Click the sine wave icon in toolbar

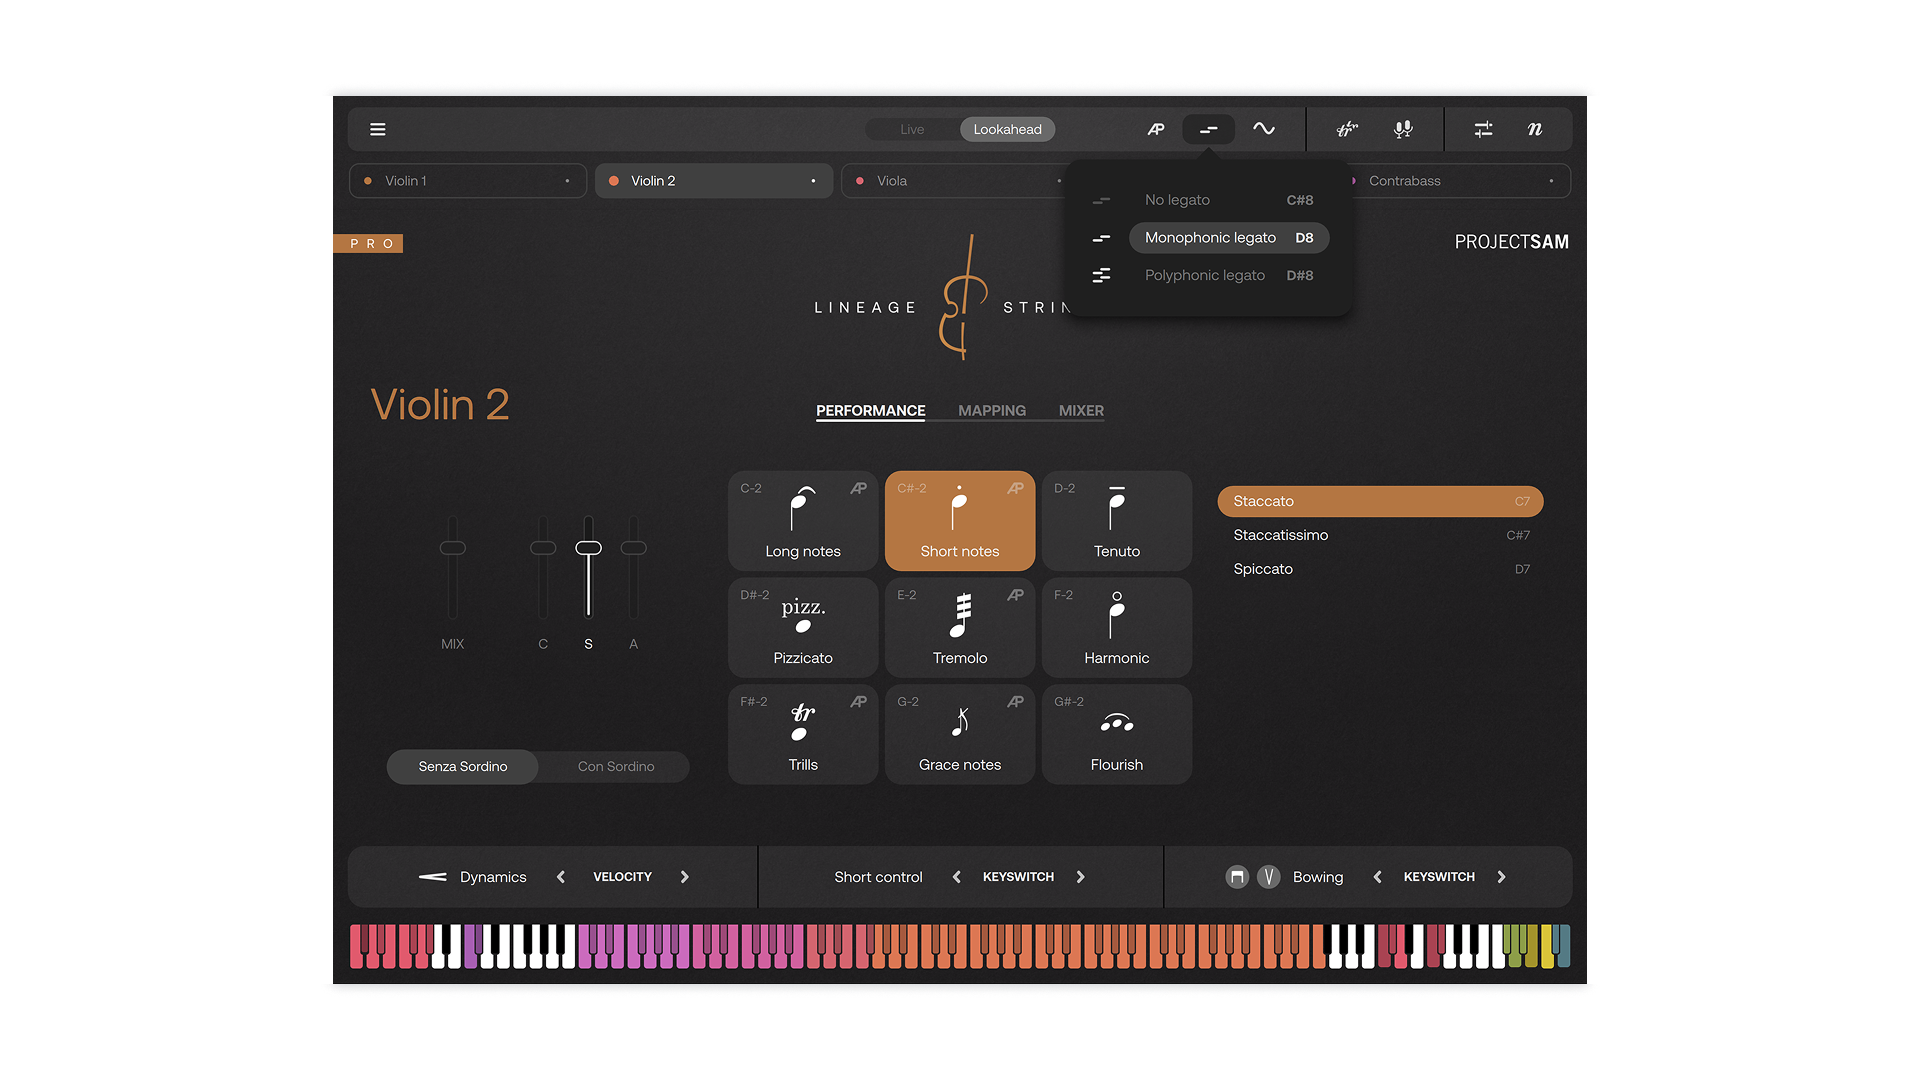[x=1264, y=129]
